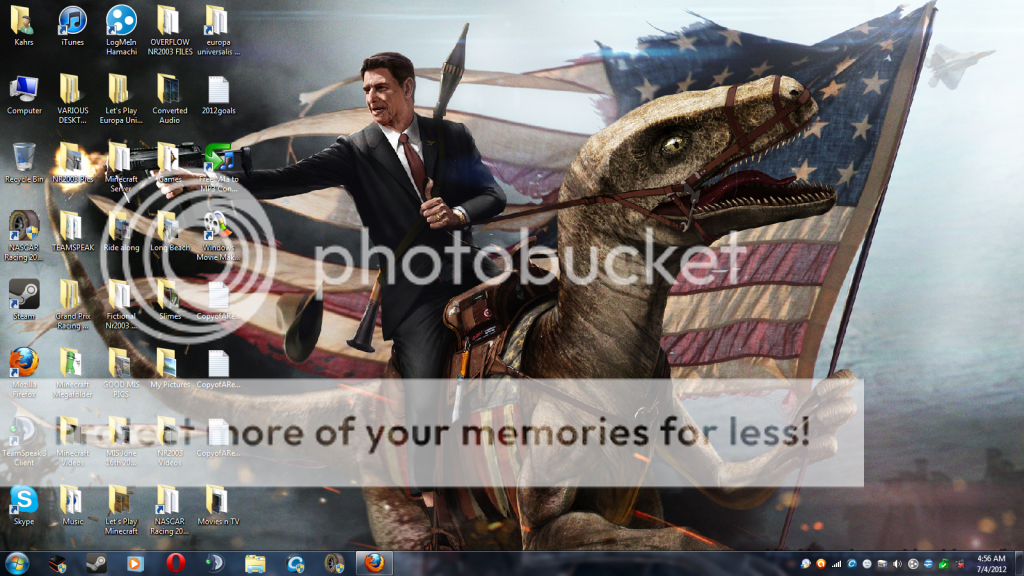Select the Minecraft Server folder

pyautogui.click(x=121, y=168)
